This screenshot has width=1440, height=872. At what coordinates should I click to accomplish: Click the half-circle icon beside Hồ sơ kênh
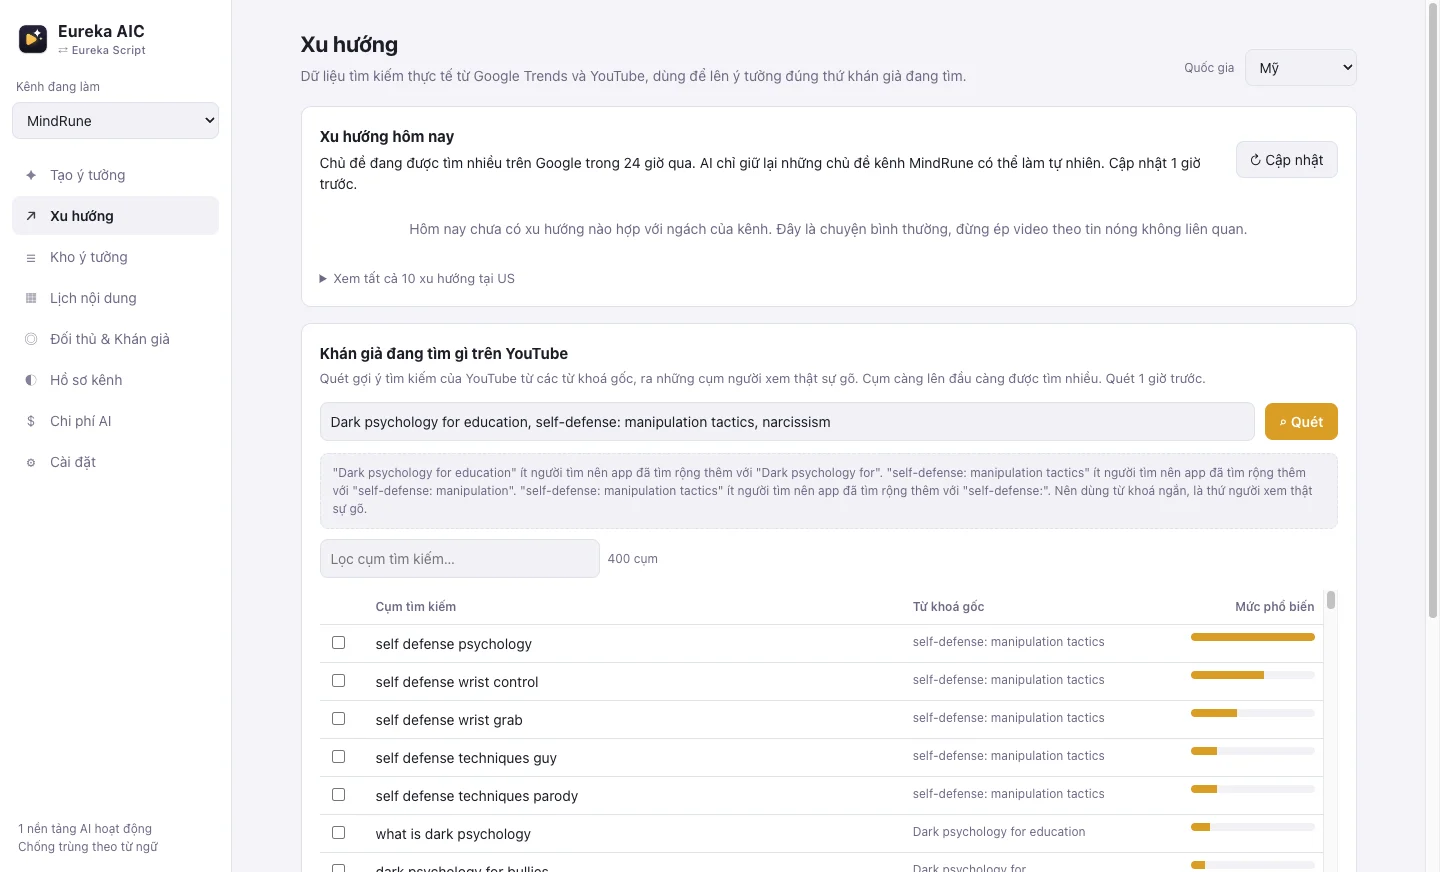coord(31,380)
